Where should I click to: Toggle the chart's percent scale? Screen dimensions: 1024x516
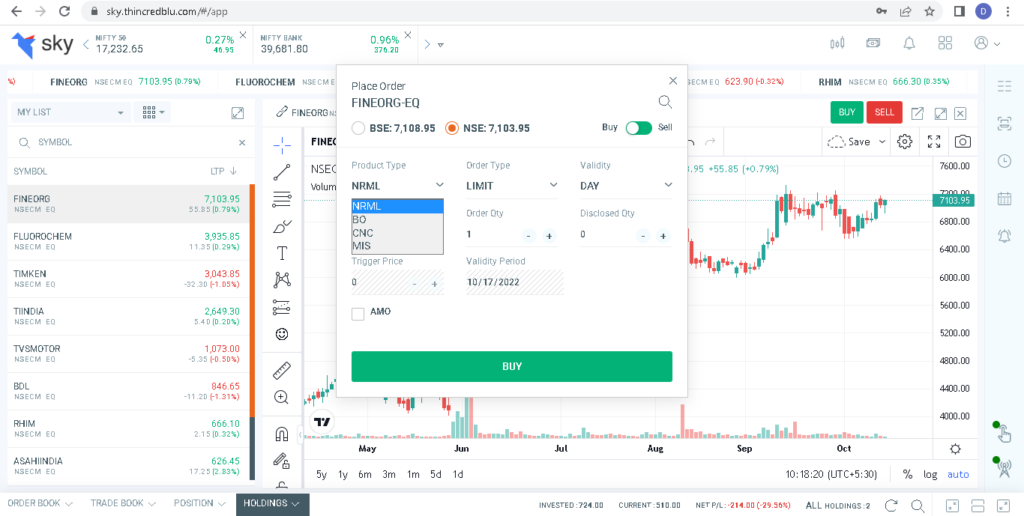tap(907, 475)
